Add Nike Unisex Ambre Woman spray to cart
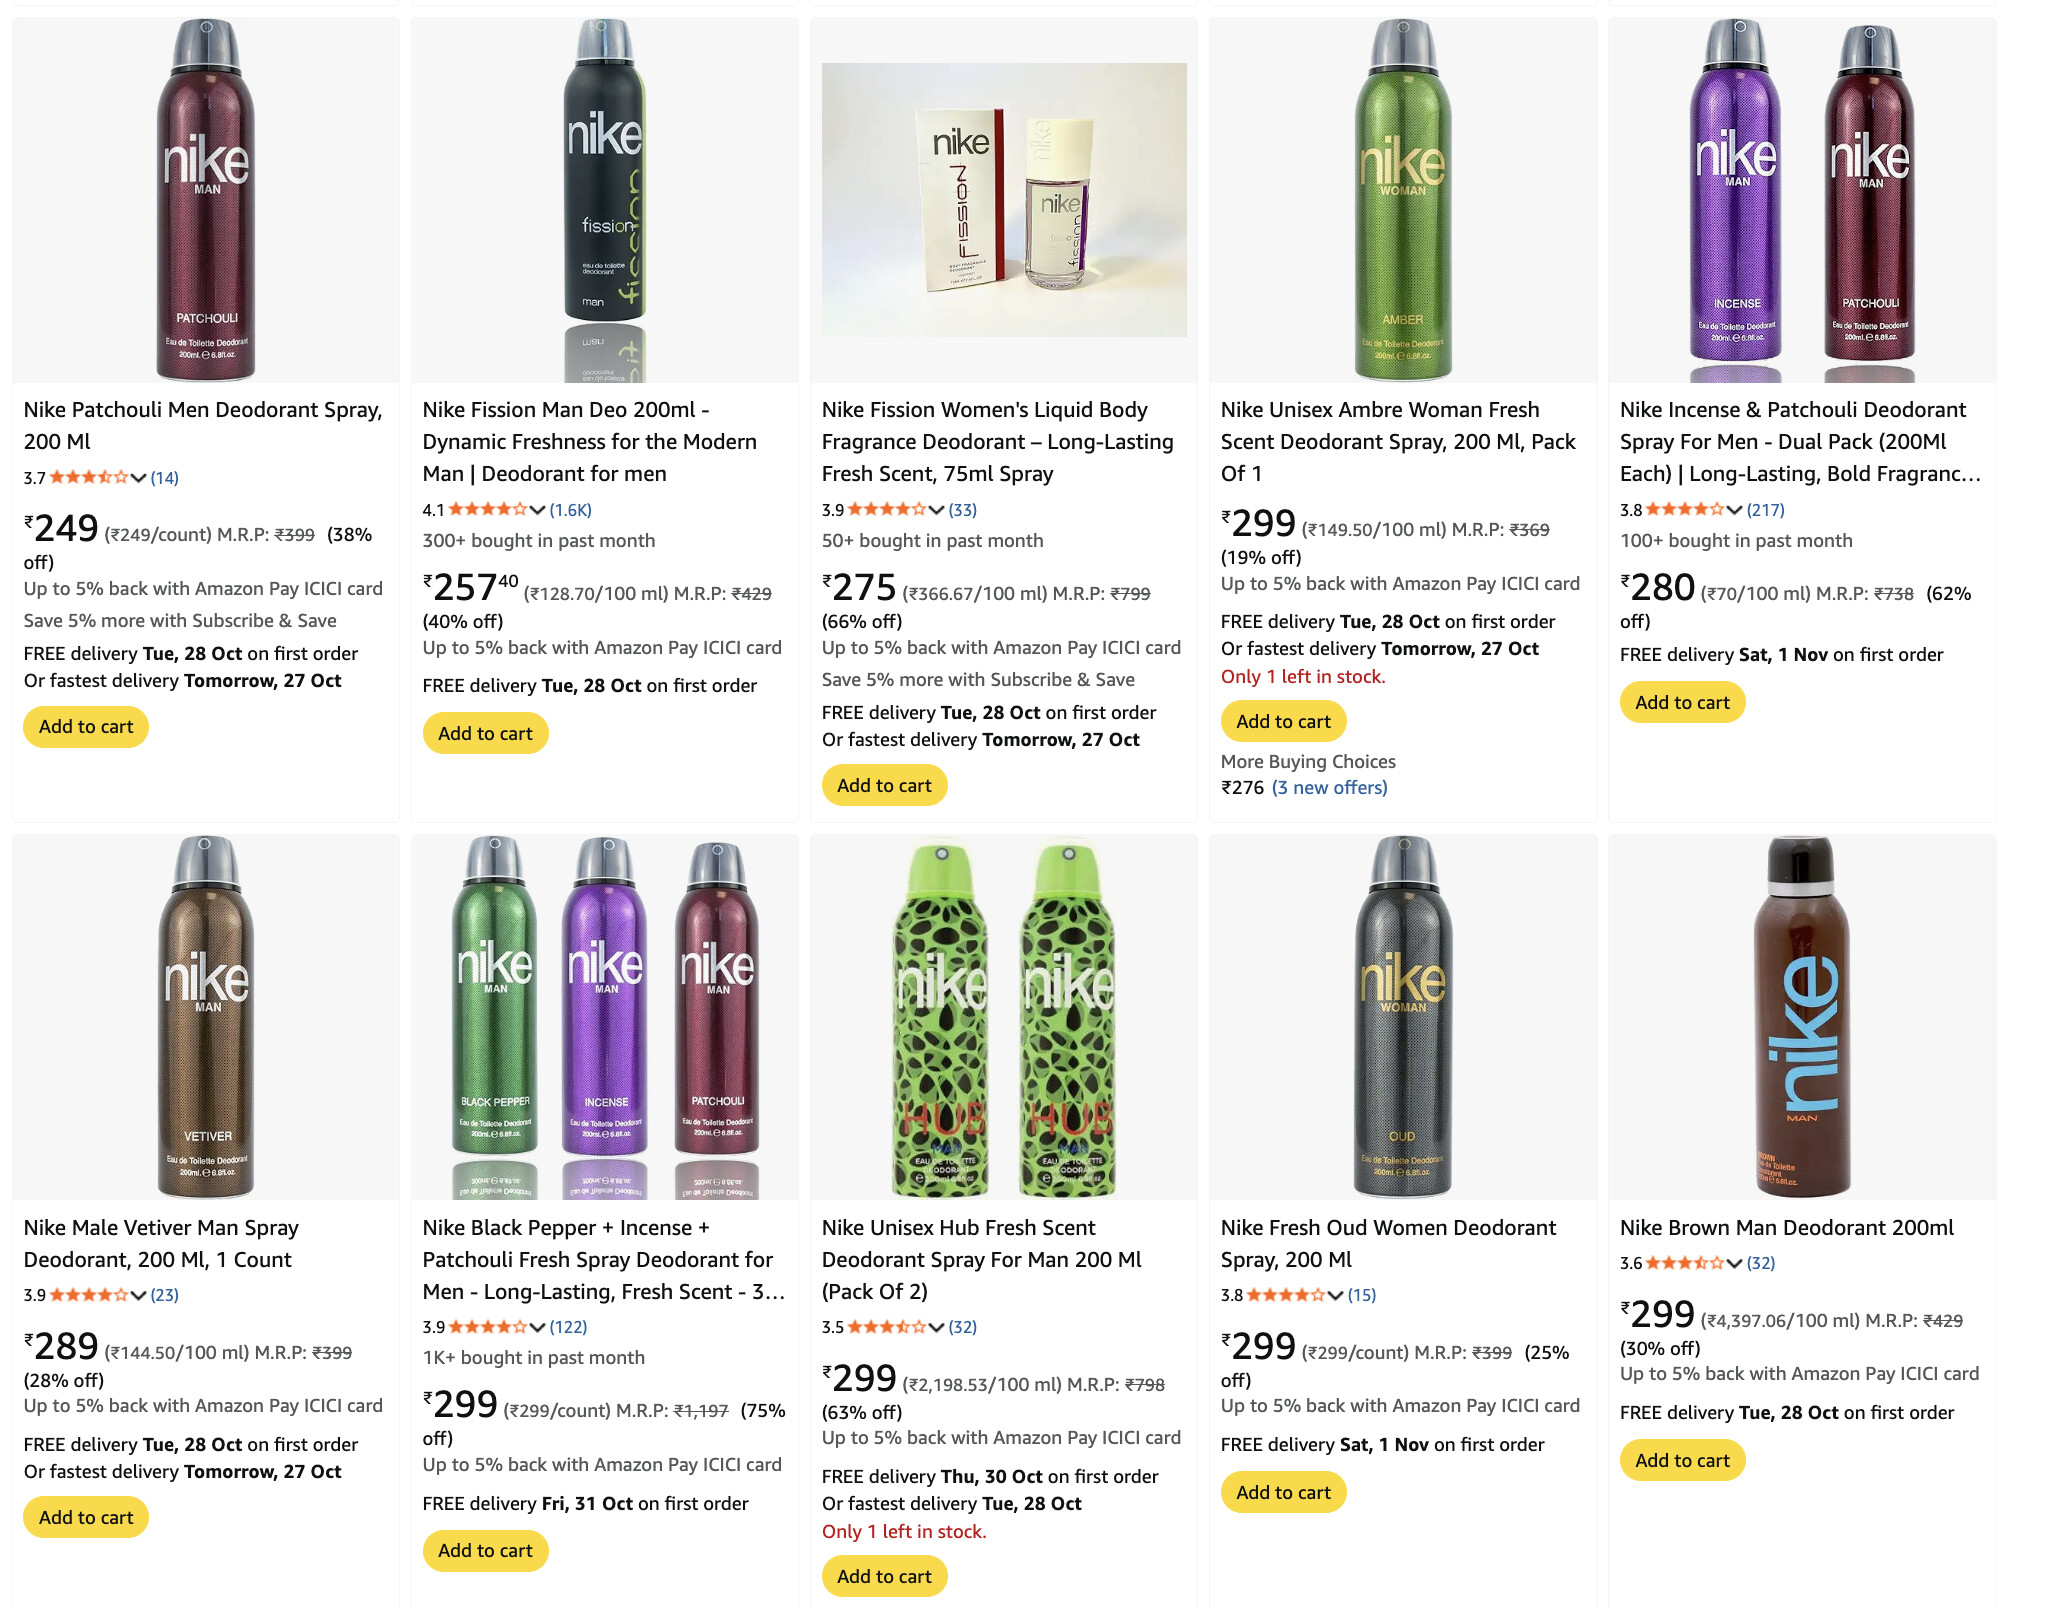Viewport: 2054px width, 1608px height. [x=1283, y=722]
